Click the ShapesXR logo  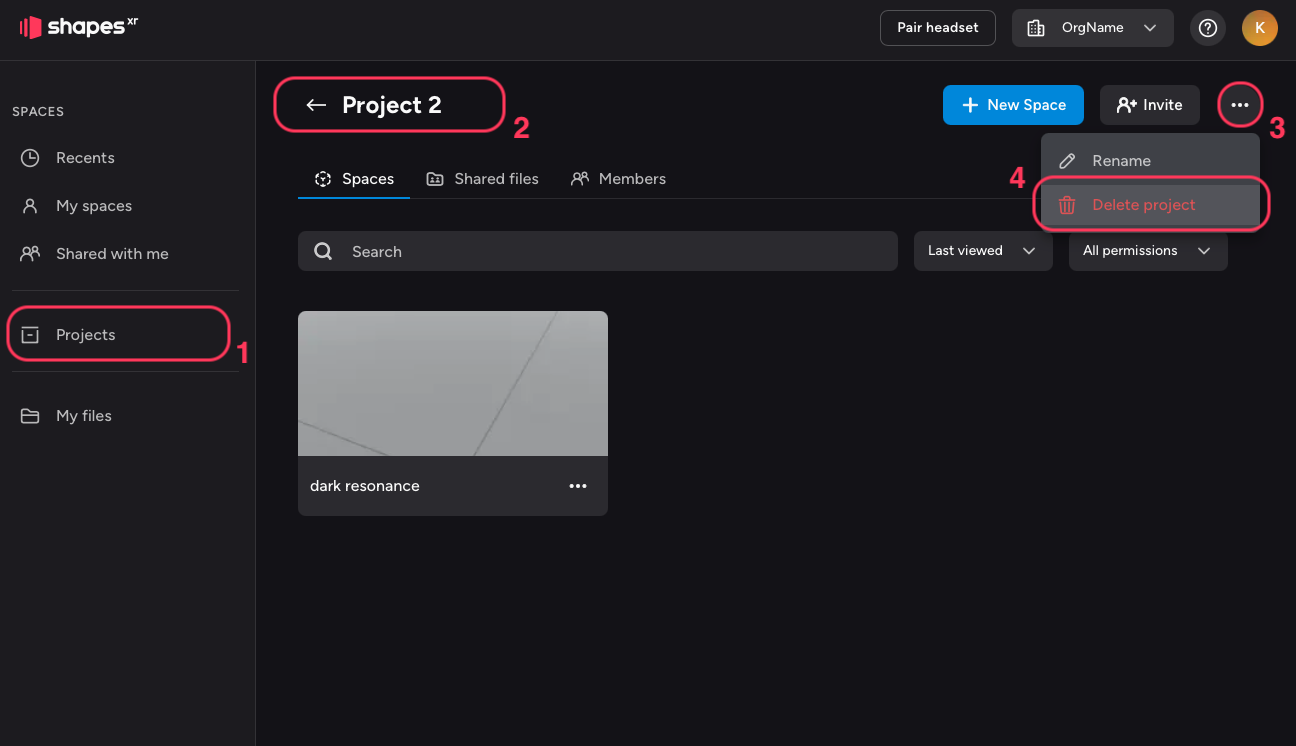[x=78, y=27]
